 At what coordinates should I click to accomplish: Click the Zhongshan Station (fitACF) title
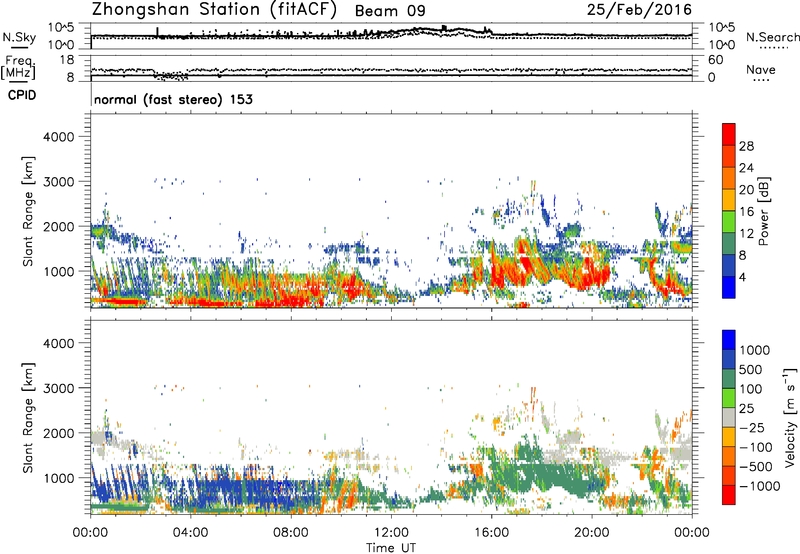click(214, 10)
